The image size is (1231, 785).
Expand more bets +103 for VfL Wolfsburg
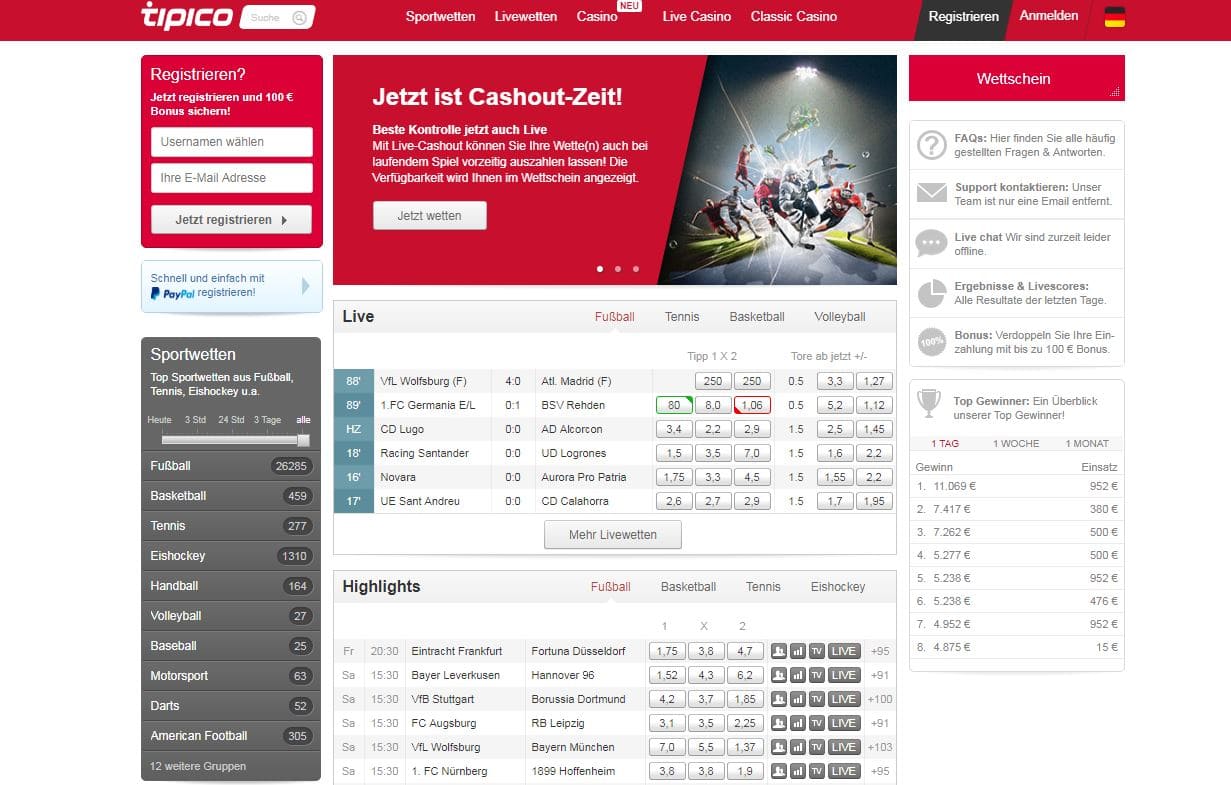pos(880,747)
